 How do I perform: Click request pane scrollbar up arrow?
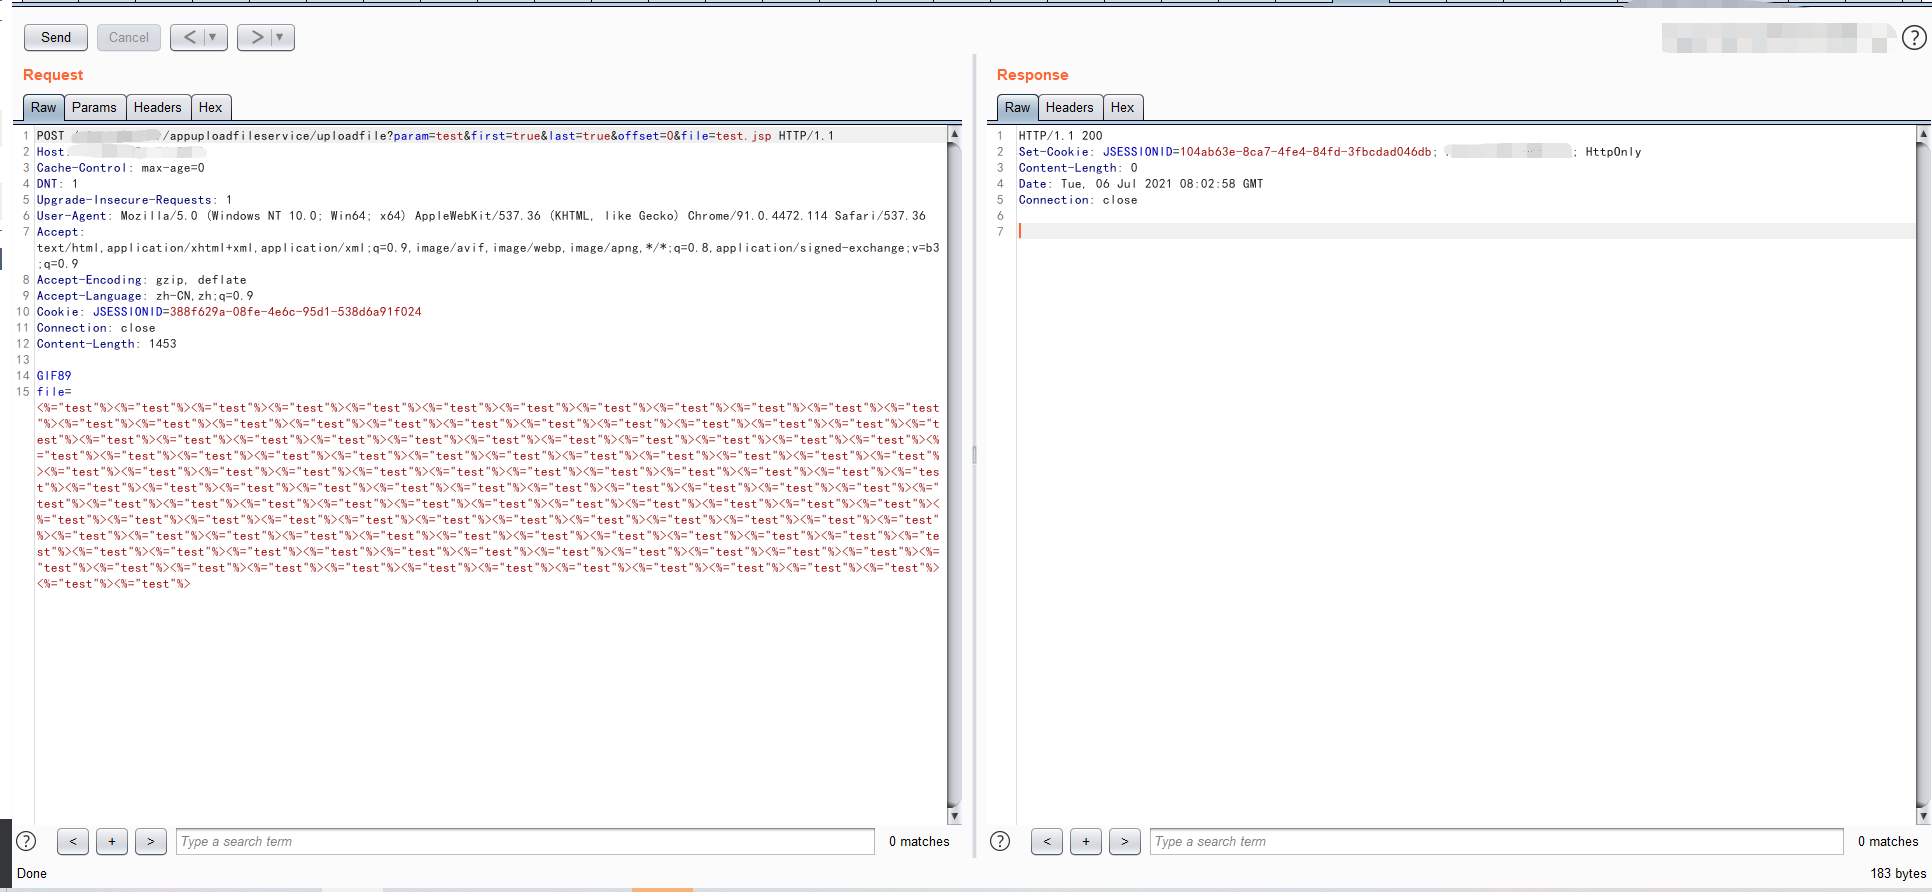coord(954,133)
